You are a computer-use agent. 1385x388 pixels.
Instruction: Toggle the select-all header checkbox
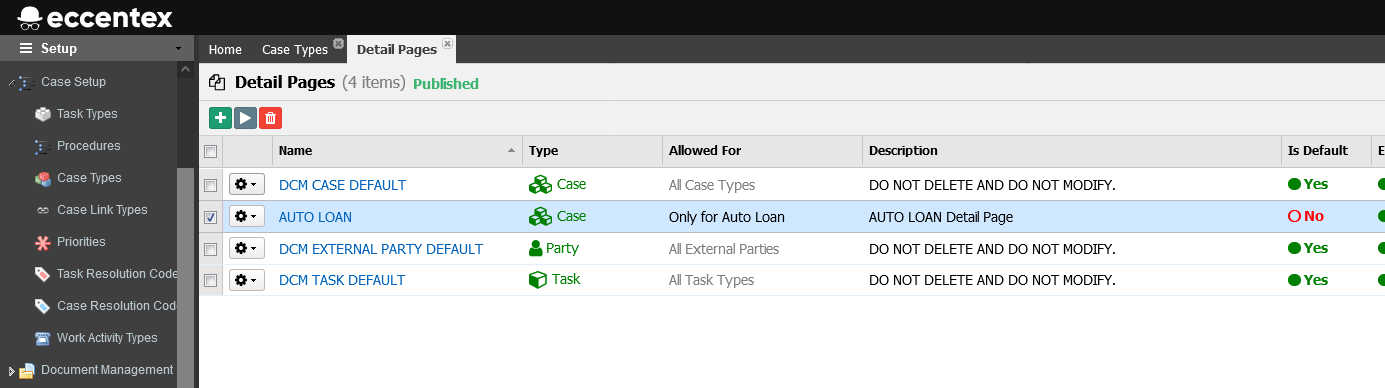(210, 151)
